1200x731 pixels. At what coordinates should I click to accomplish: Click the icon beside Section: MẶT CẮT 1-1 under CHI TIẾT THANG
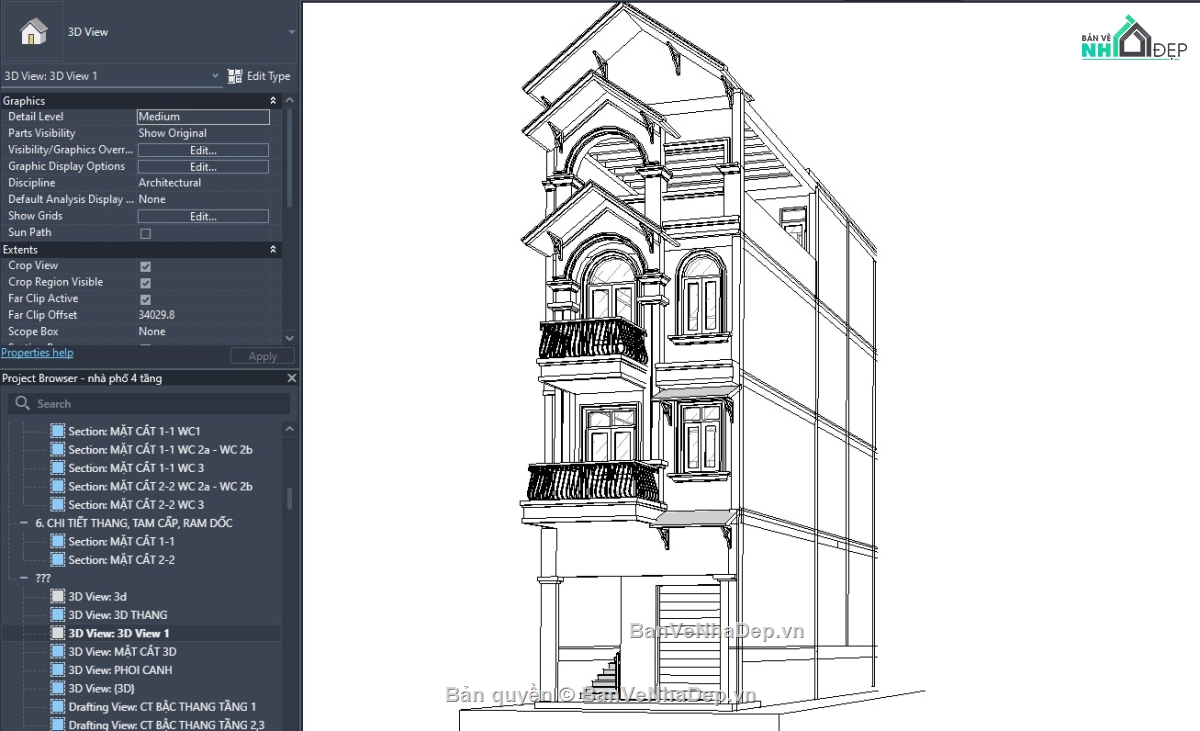57,541
